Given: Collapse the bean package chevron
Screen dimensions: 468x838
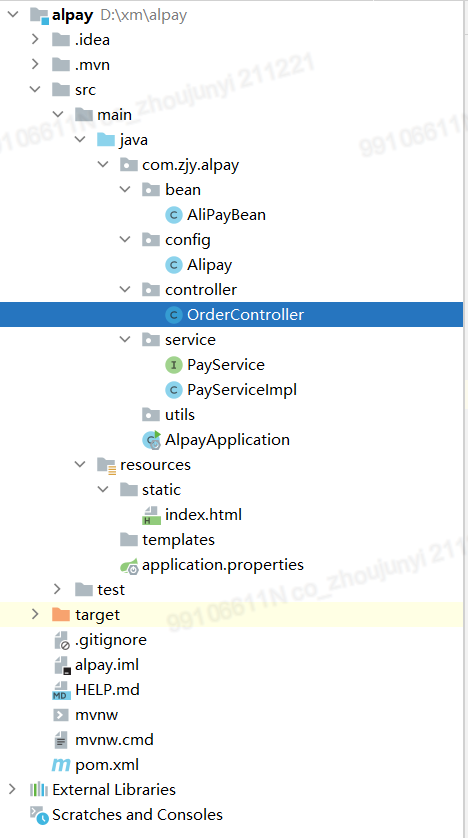Looking at the screenshot, I should 125,190.
